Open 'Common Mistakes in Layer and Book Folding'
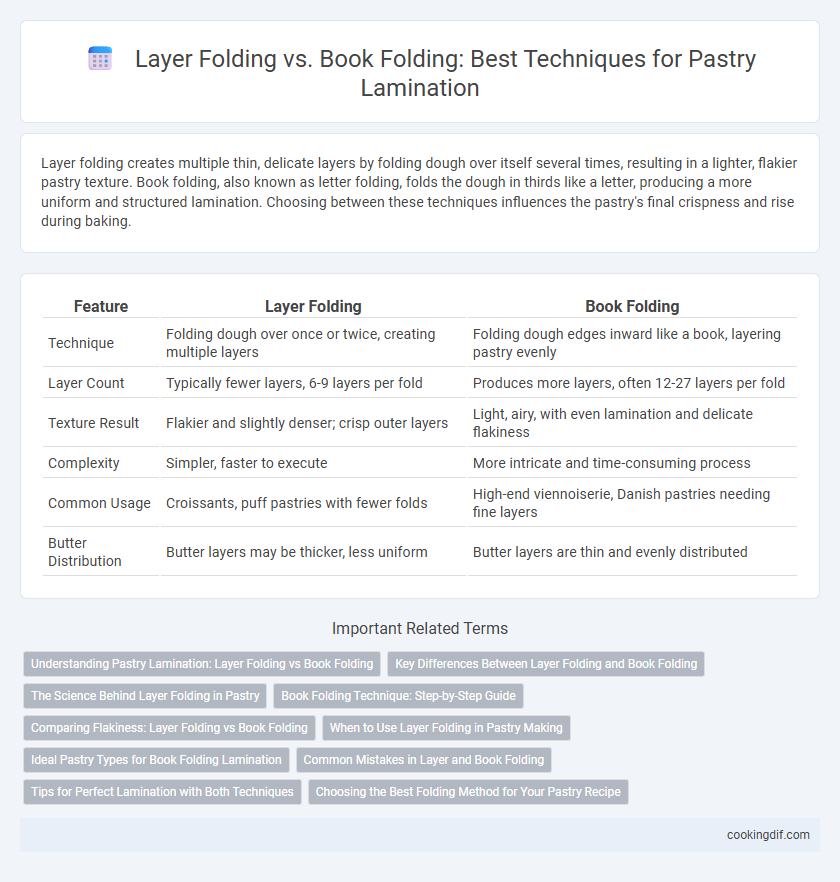The image size is (840, 882). coord(424,760)
